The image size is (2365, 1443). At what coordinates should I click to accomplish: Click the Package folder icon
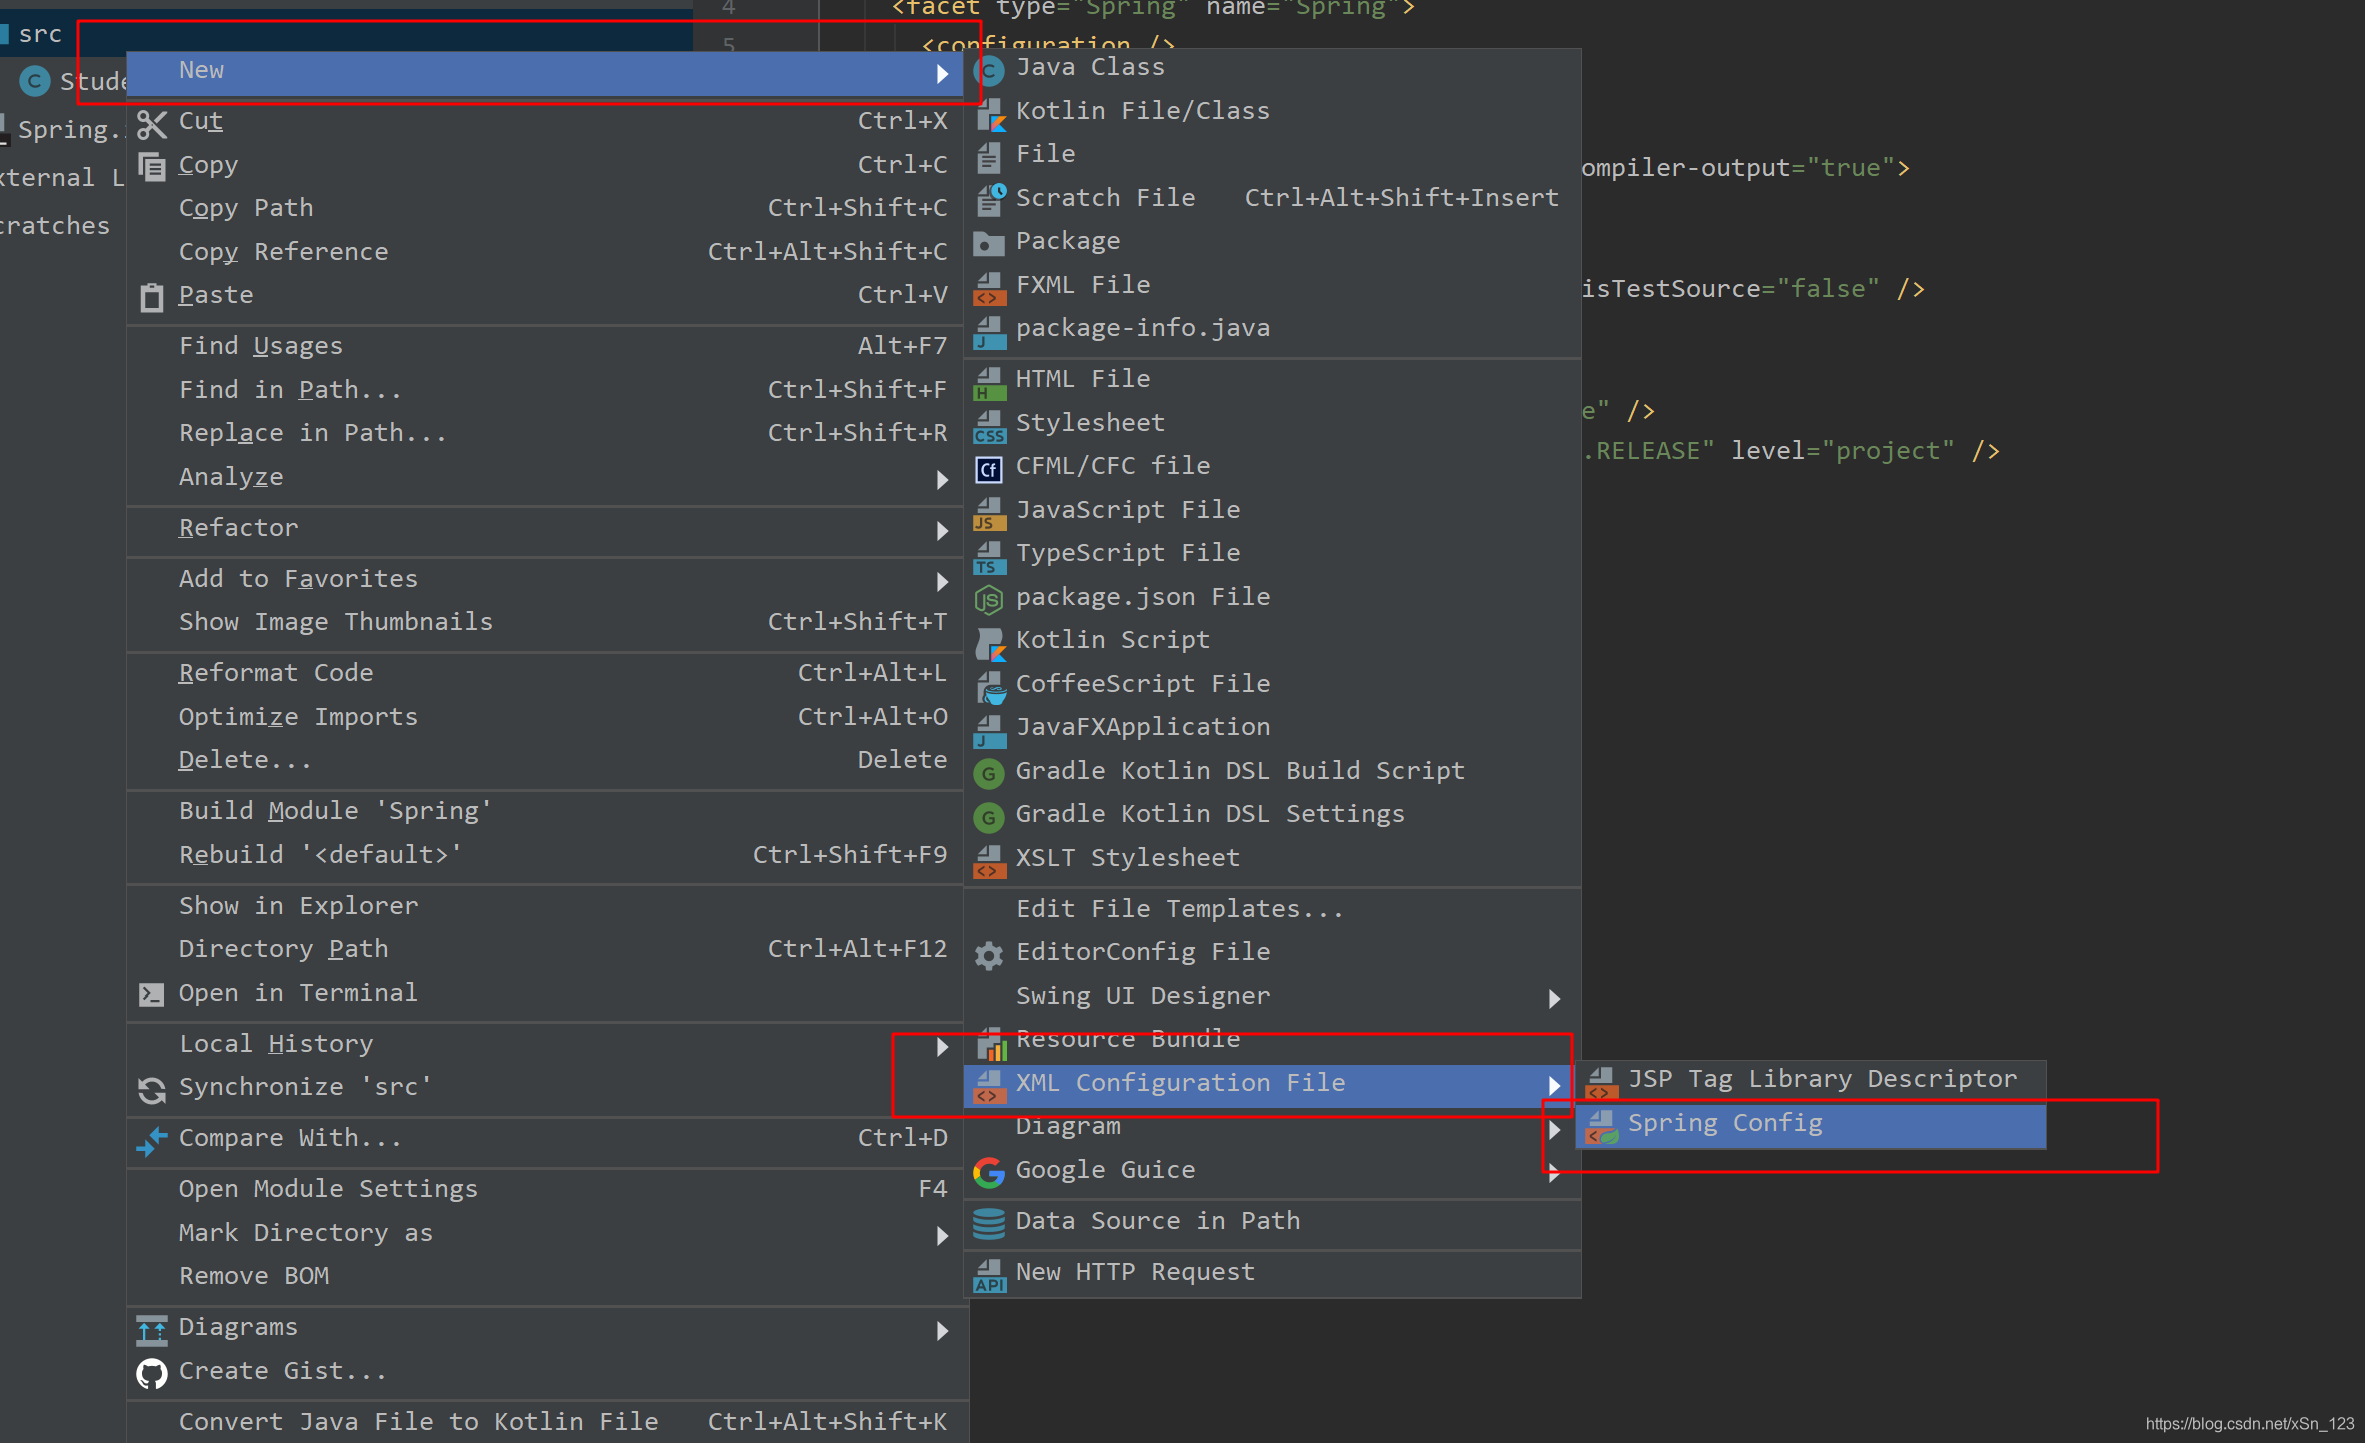989,243
